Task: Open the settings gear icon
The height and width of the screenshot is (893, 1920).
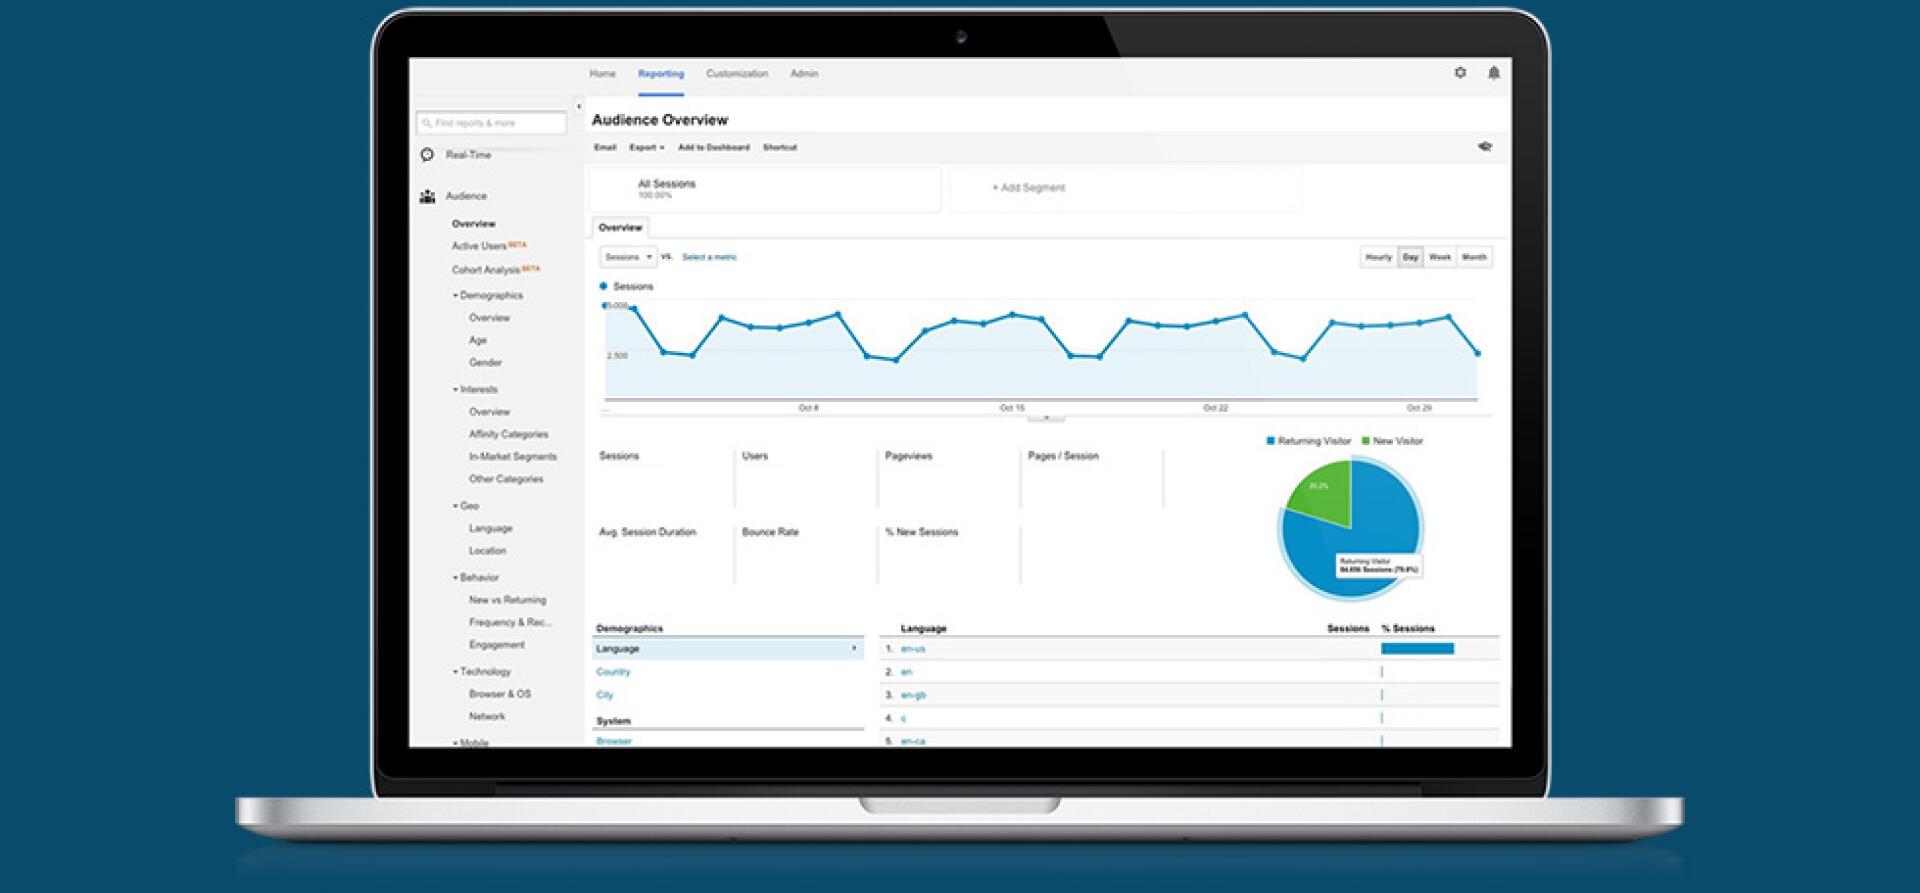Action: (x=1460, y=73)
